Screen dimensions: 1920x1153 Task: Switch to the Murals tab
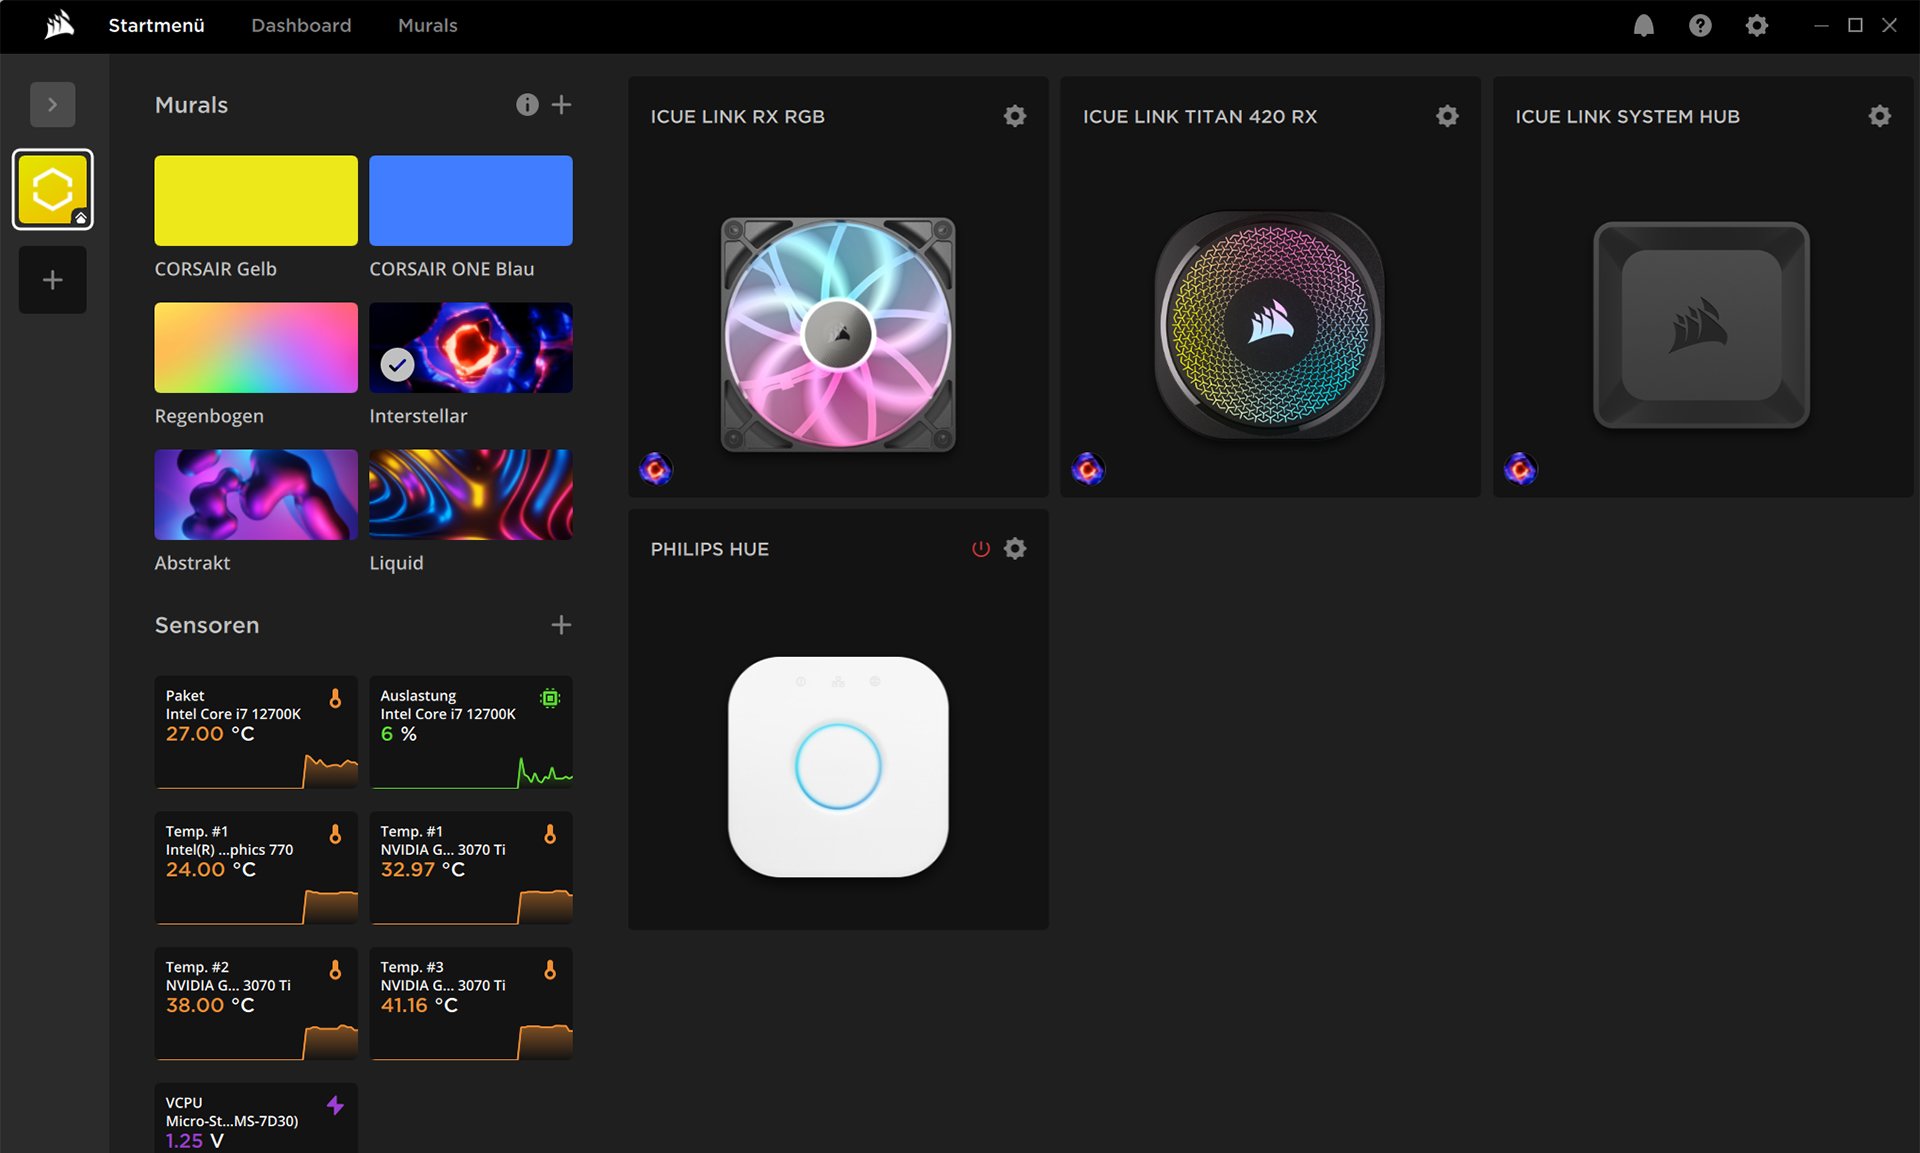click(427, 26)
